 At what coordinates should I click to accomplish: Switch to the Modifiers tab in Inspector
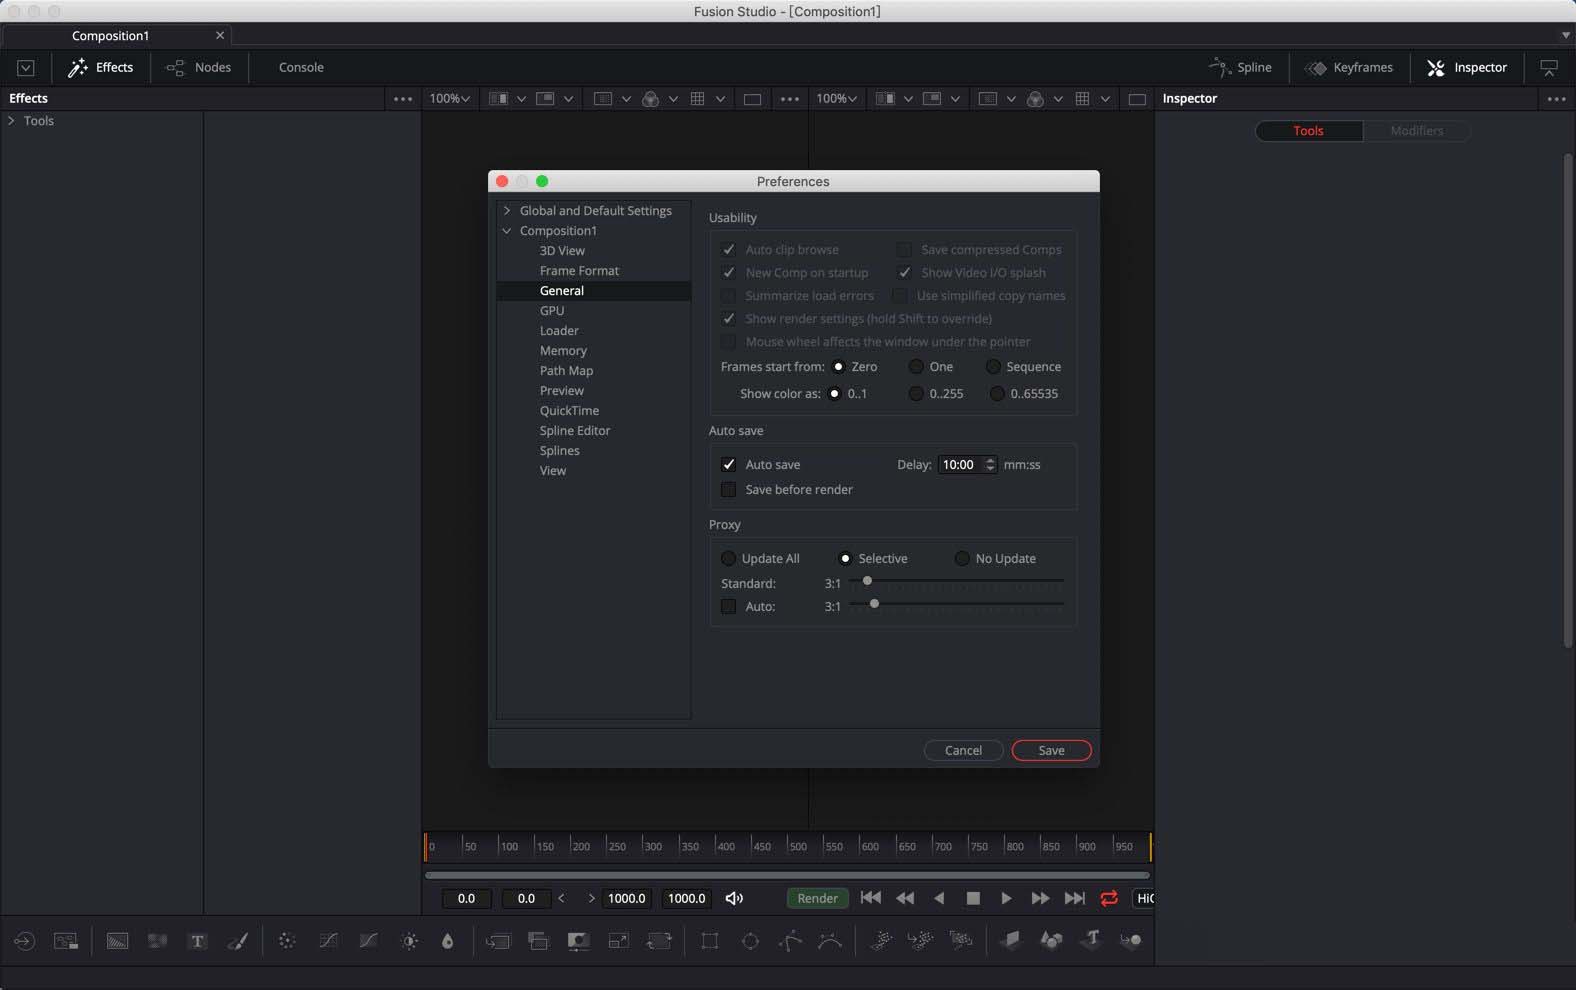1416,131
